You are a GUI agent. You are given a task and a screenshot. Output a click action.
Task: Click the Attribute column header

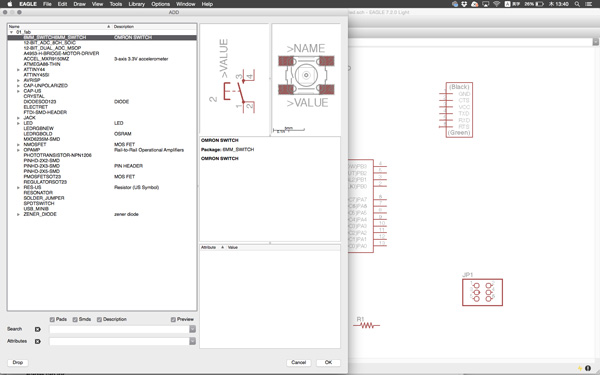(x=213, y=248)
